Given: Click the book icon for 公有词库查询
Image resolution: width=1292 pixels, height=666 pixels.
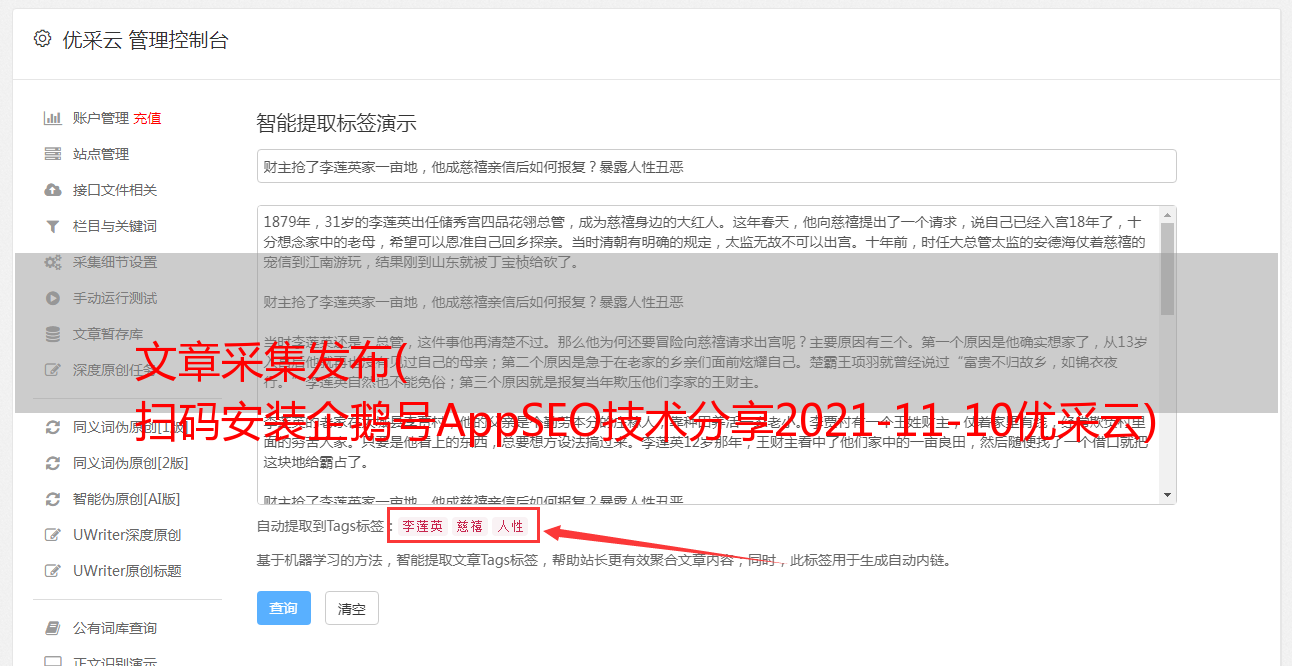Looking at the screenshot, I should click(53, 628).
